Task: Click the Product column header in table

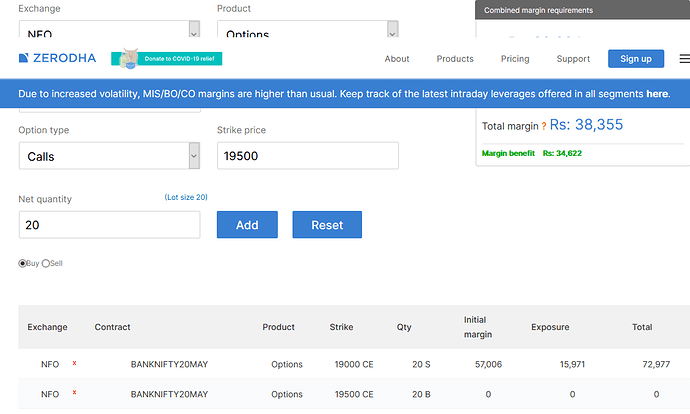Action: click(278, 327)
